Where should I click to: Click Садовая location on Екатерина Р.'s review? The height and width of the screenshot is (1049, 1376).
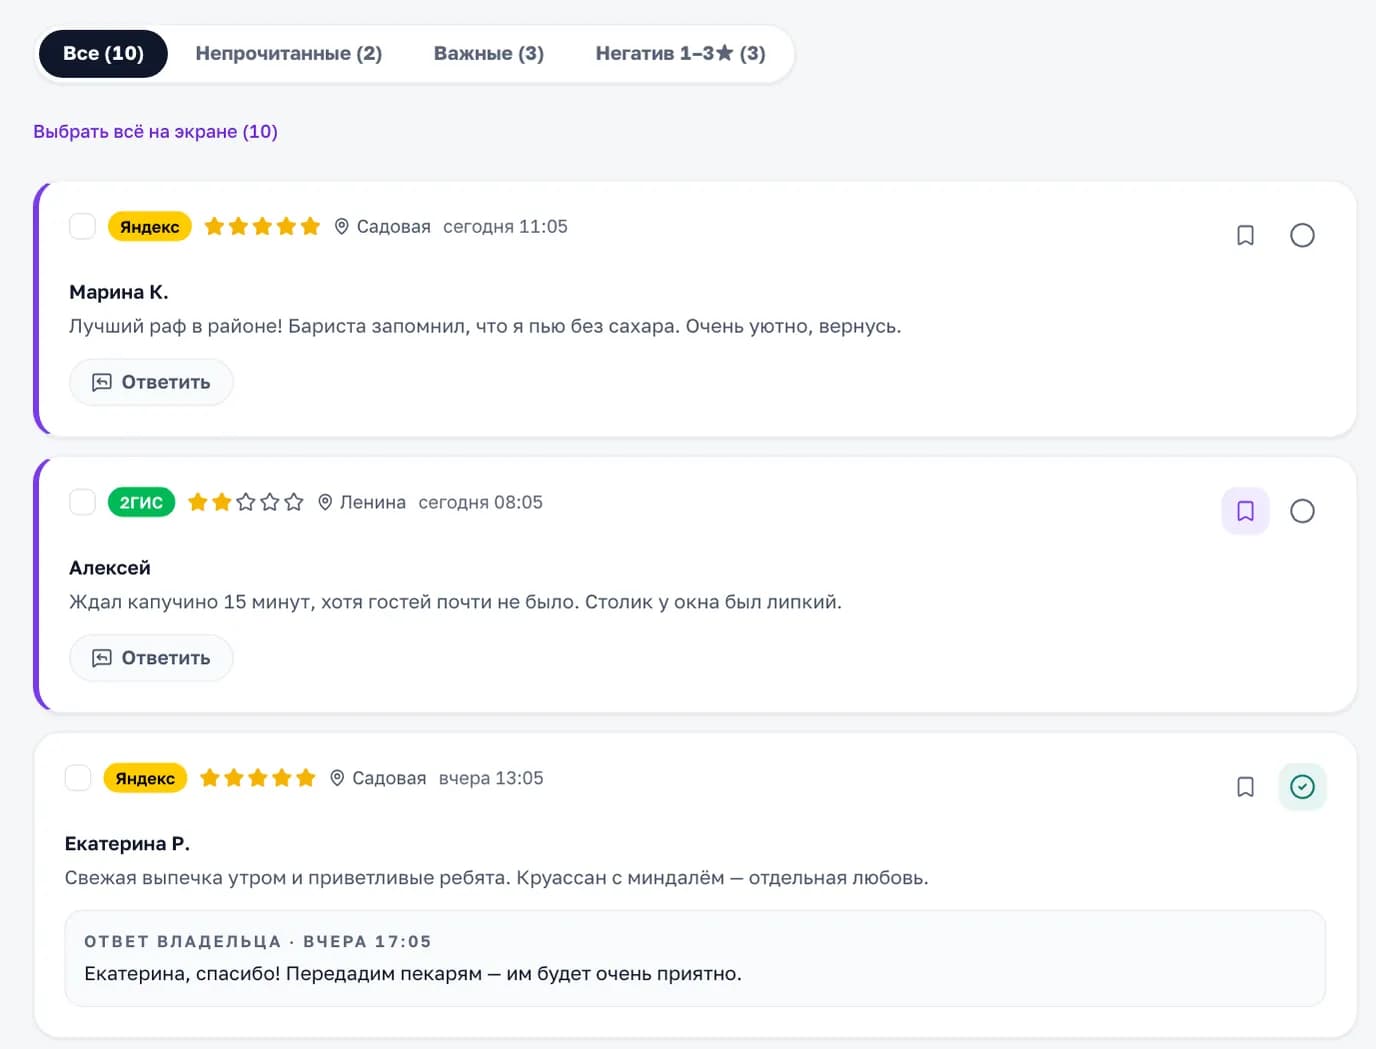[378, 778]
